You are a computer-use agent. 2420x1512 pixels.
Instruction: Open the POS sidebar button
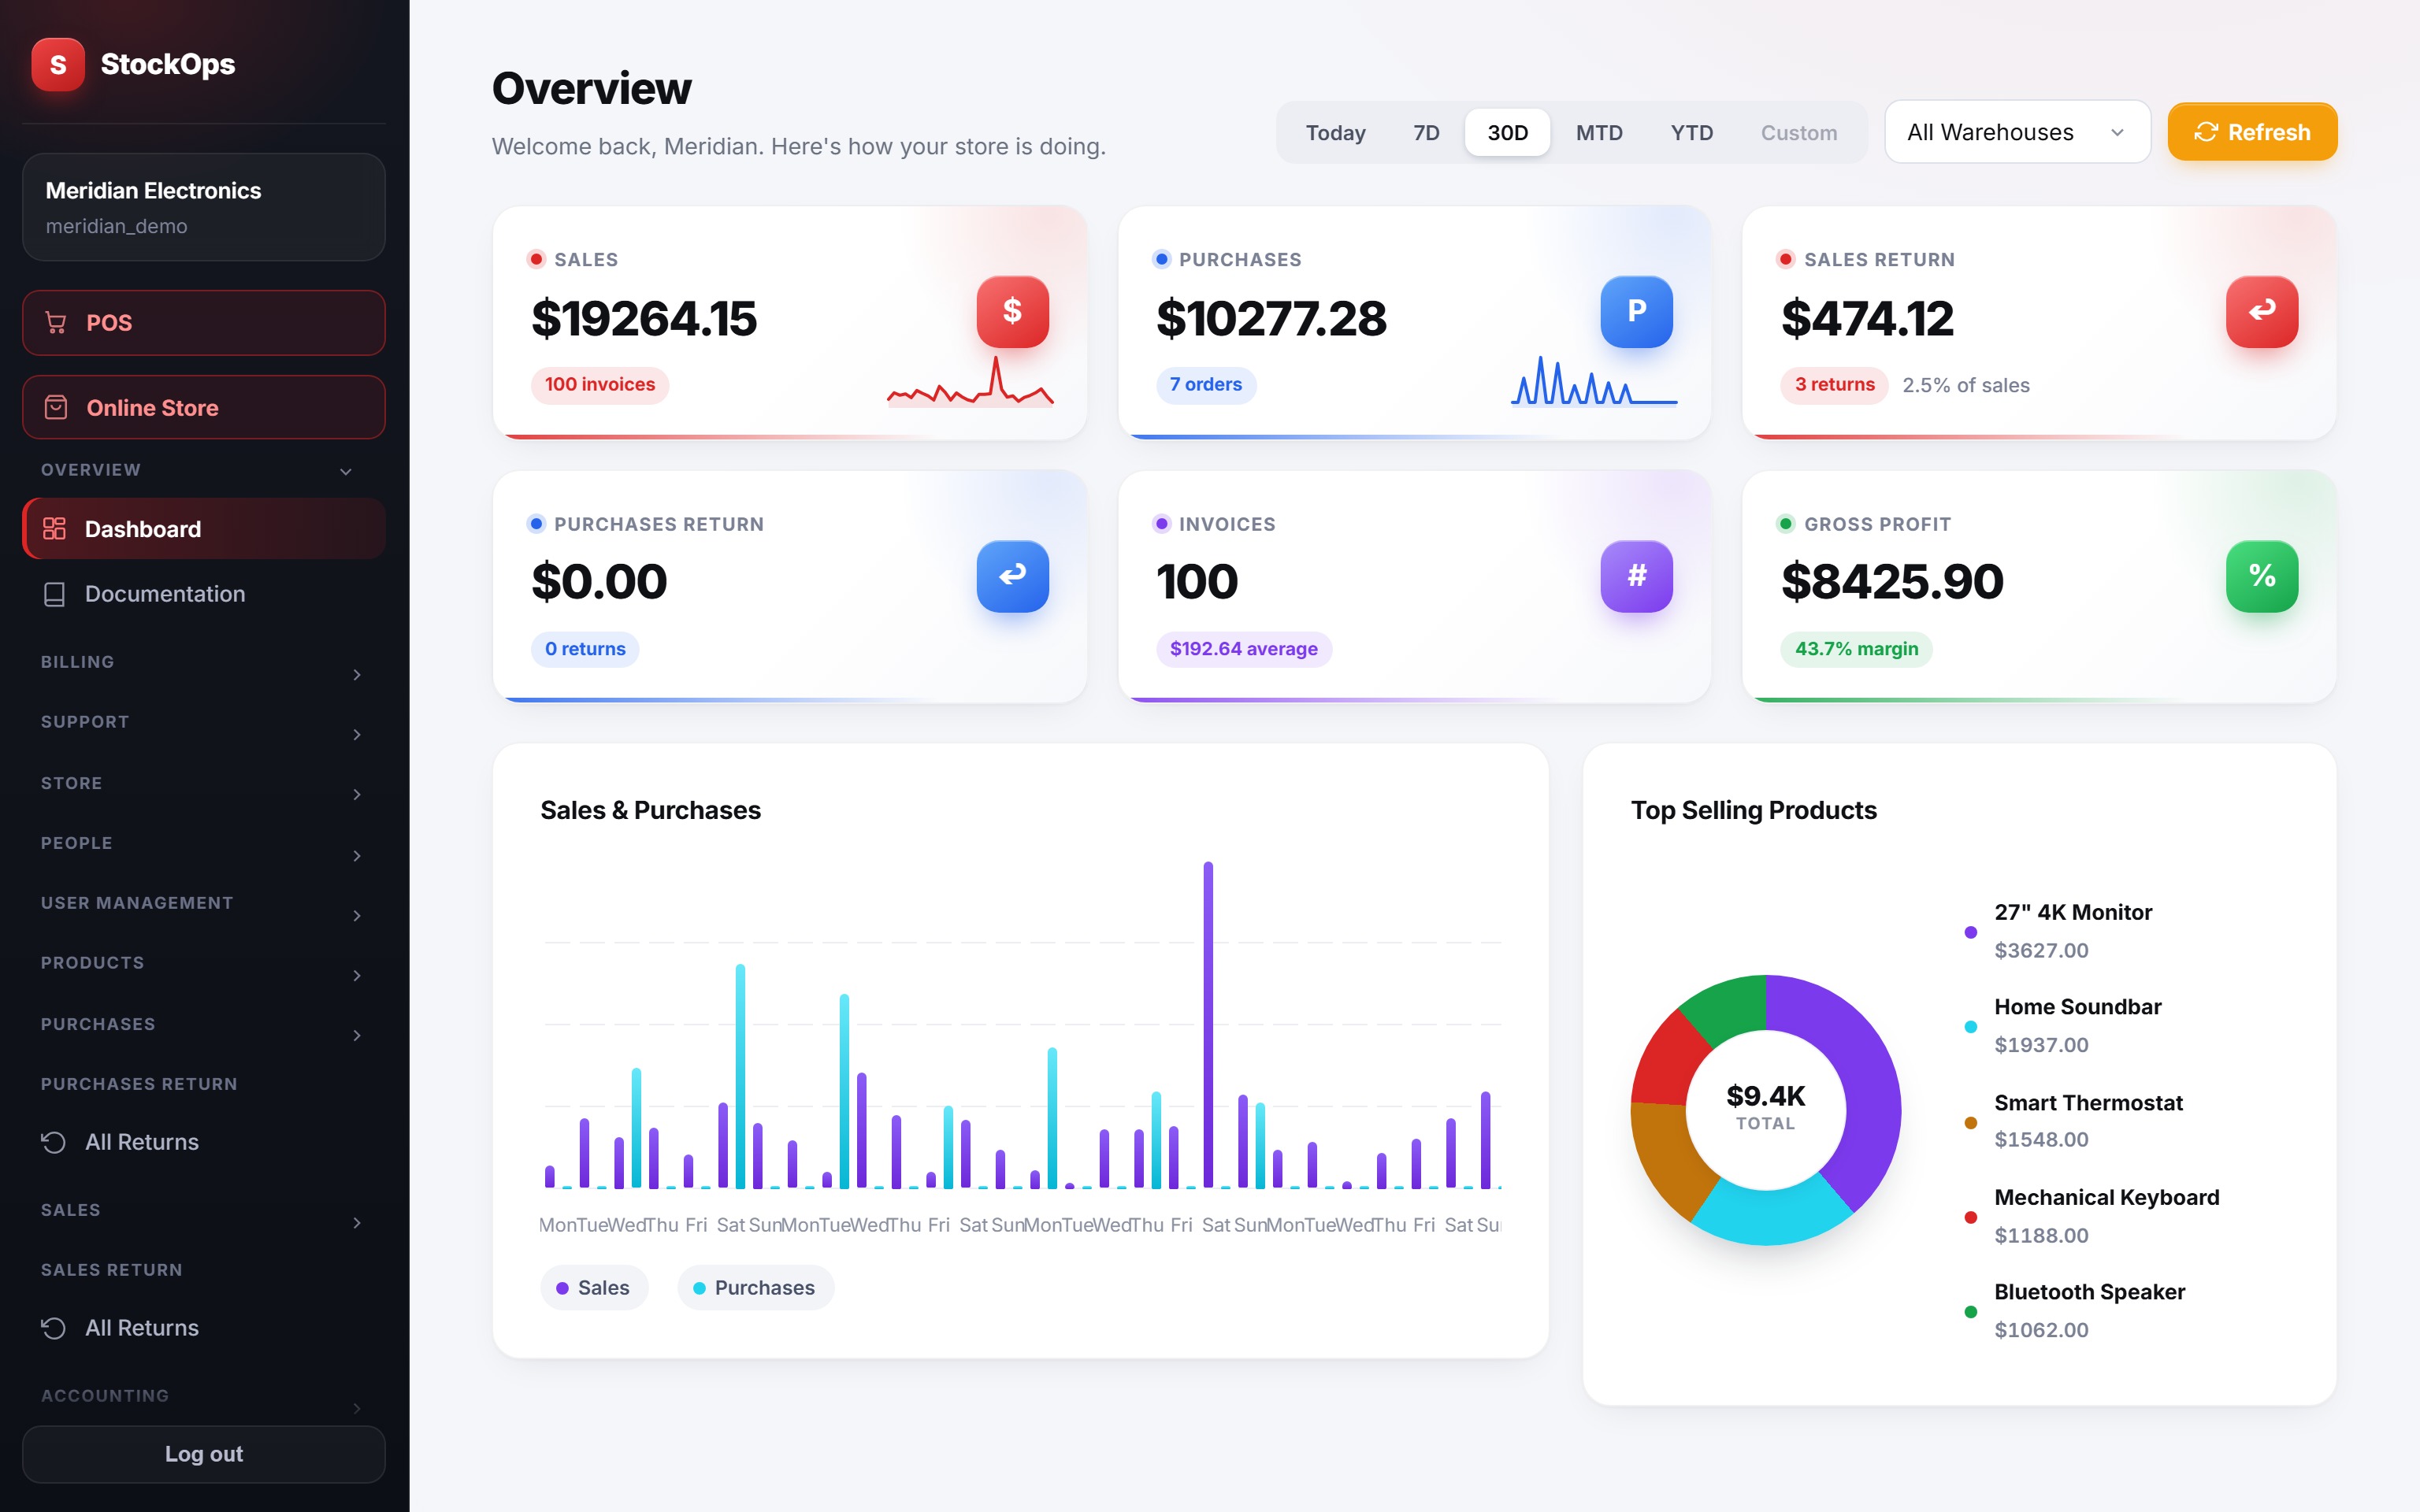click(x=203, y=323)
